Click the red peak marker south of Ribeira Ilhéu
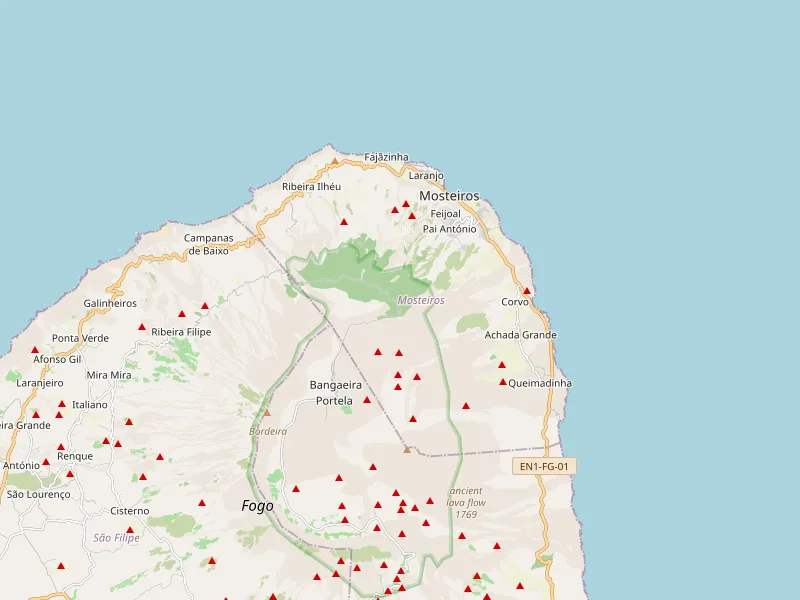This screenshot has height=600, width=800. point(344,221)
